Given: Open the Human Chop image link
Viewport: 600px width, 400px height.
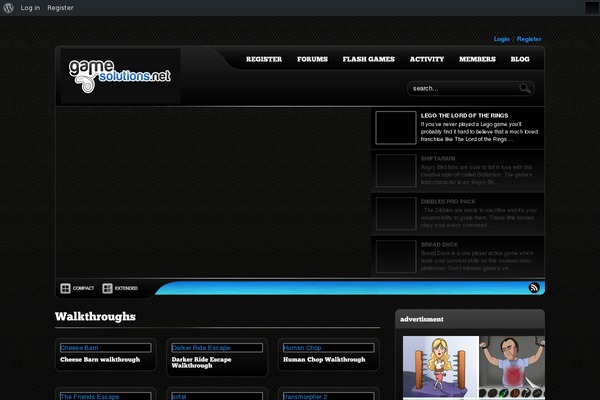Looking at the screenshot, I should point(328,348).
